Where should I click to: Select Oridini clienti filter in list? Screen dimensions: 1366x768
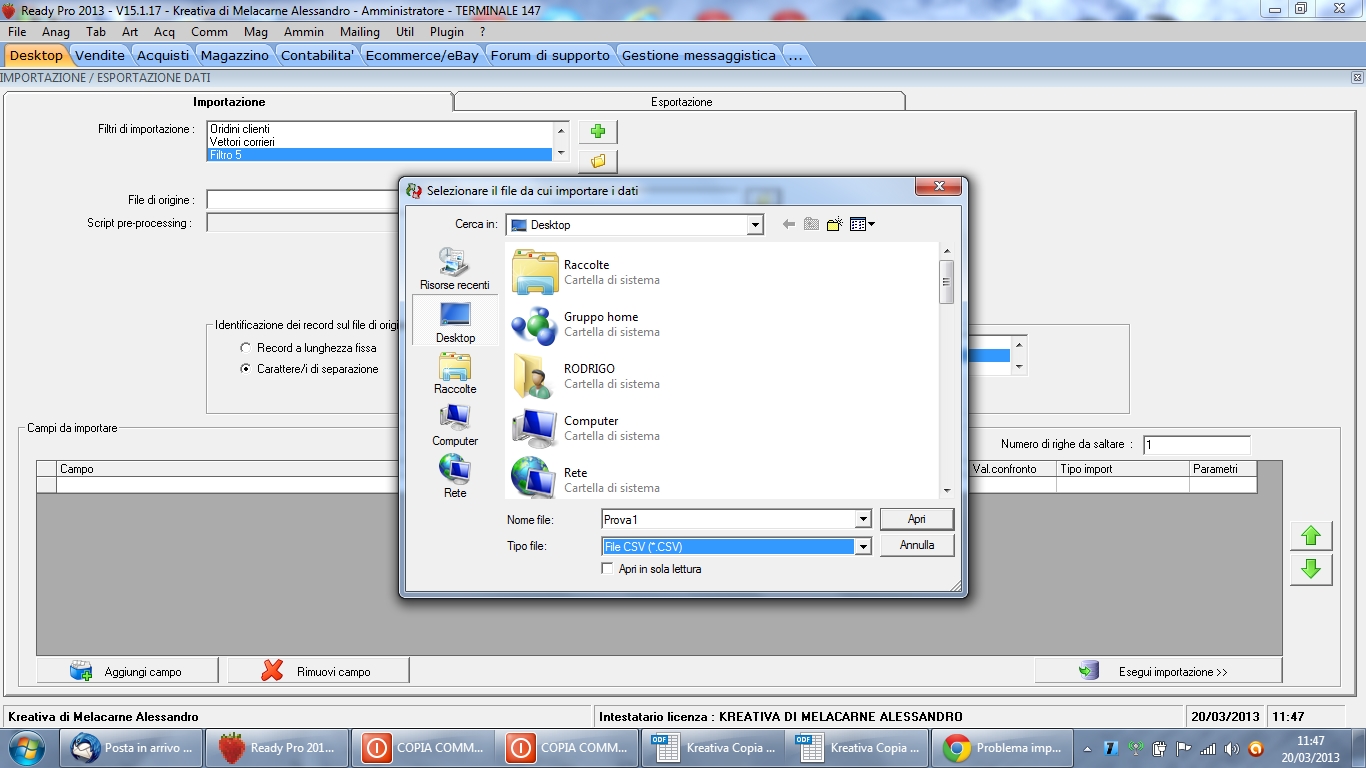pos(379,129)
